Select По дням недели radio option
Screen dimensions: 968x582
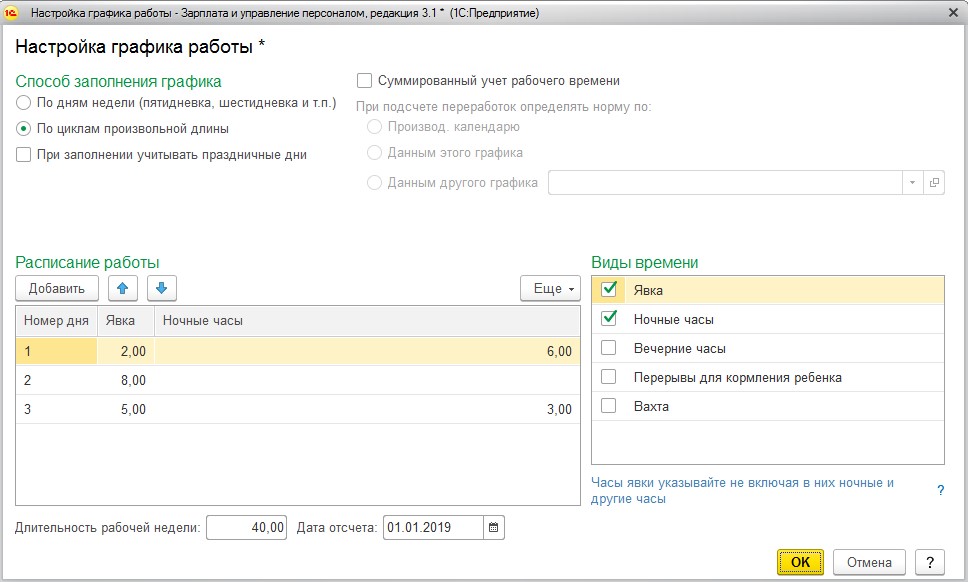pyautogui.click(x=23, y=103)
